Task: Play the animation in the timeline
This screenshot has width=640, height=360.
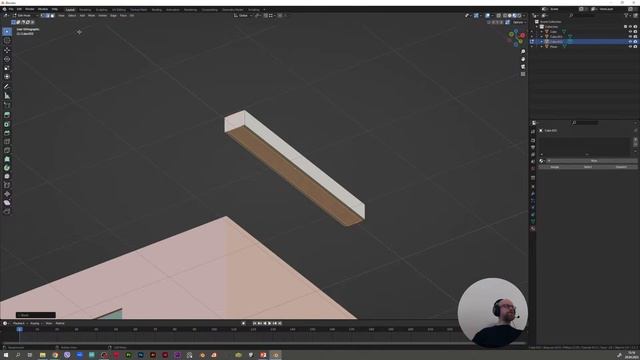Action: pos(269,323)
